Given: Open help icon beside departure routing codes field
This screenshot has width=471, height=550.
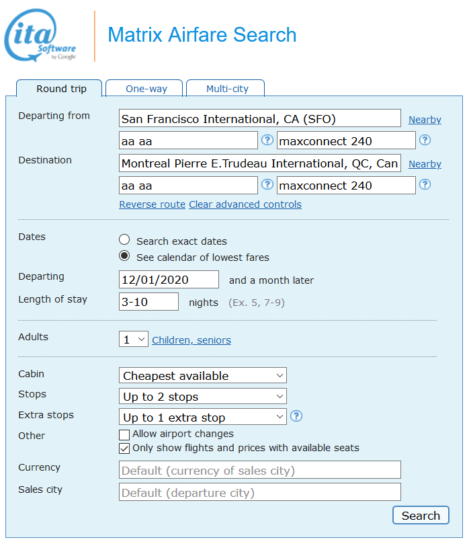Looking at the screenshot, I should pyautogui.click(x=267, y=140).
